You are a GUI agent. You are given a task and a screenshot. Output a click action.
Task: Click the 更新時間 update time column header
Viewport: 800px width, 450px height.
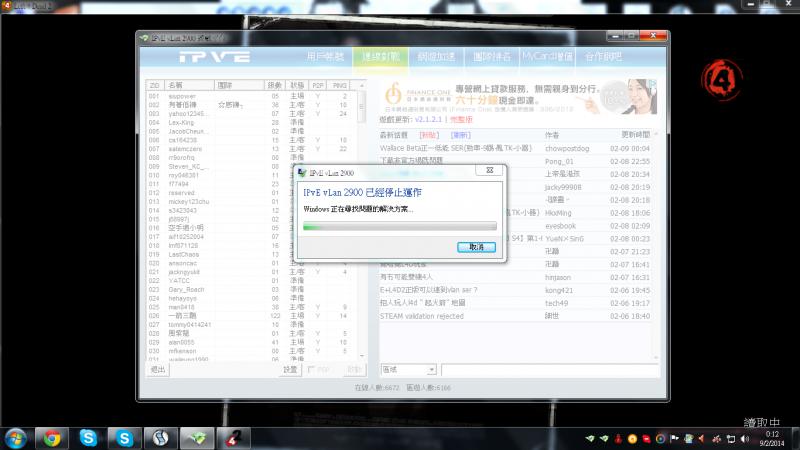pyautogui.click(x=636, y=135)
